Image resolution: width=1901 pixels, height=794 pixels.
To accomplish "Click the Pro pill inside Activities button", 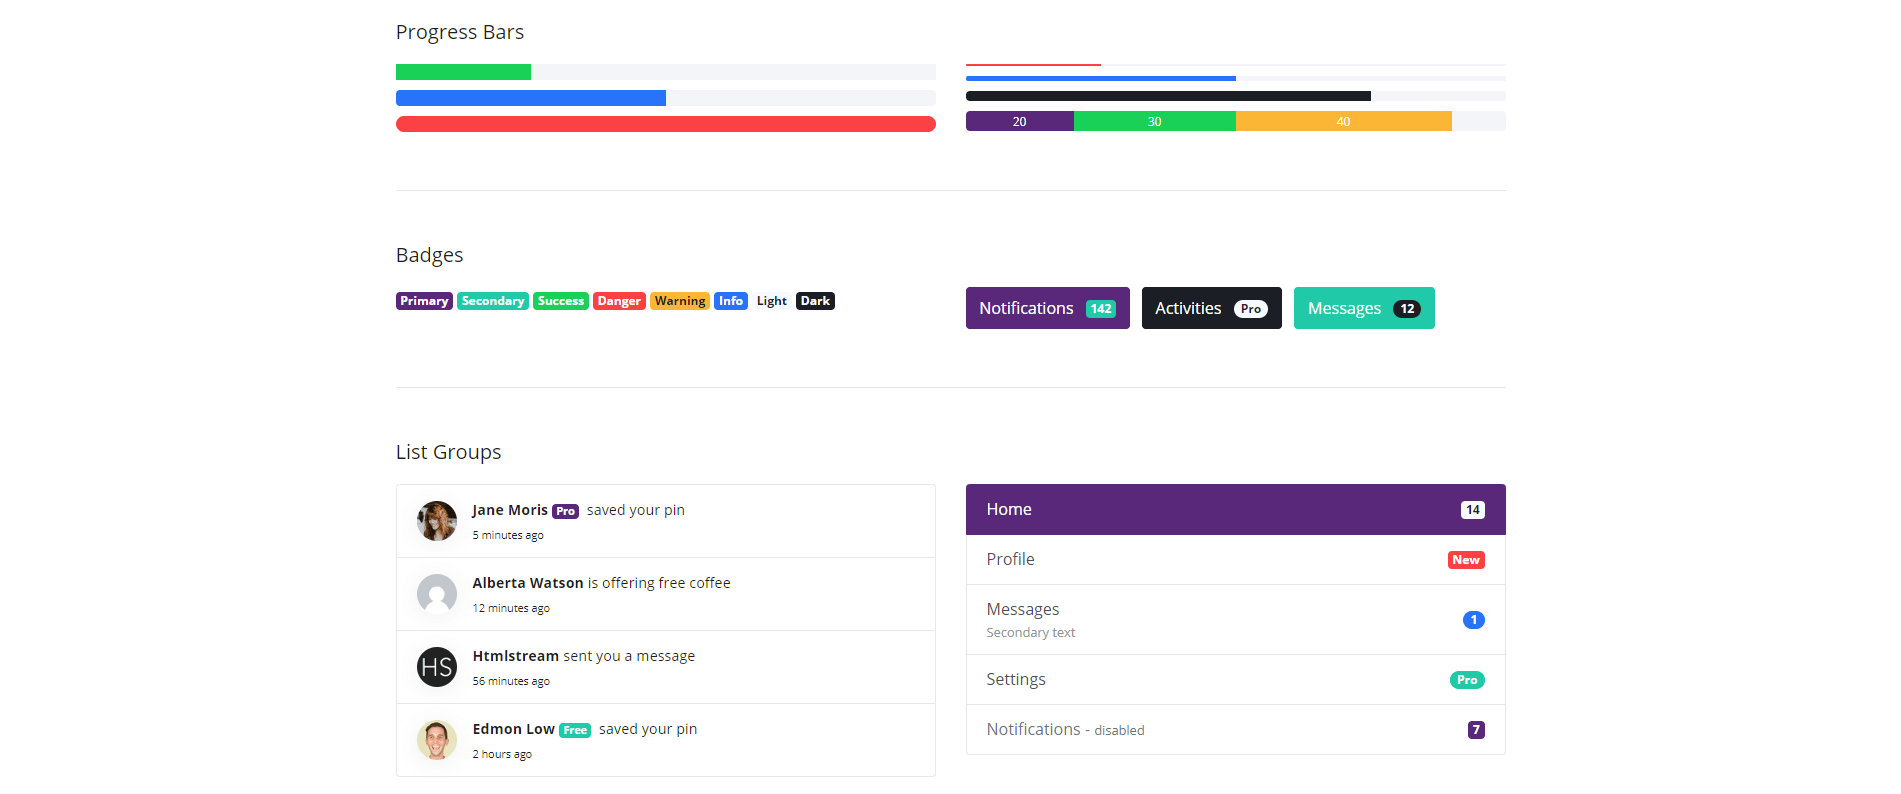I will [x=1251, y=309].
